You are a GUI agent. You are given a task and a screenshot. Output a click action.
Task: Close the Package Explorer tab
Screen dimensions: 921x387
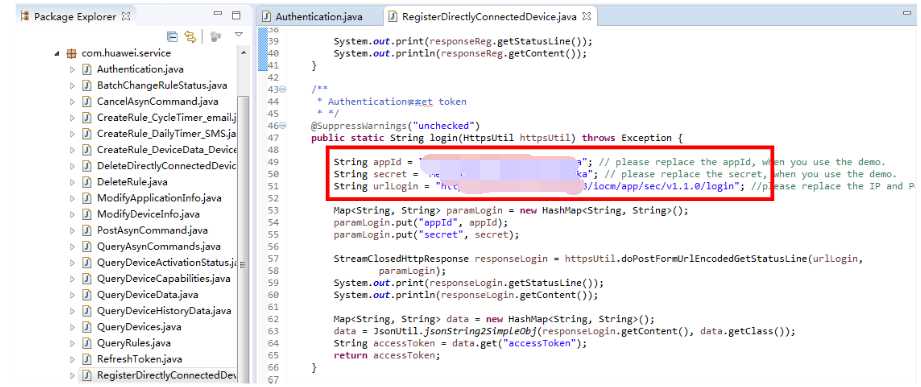tap(126, 16)
